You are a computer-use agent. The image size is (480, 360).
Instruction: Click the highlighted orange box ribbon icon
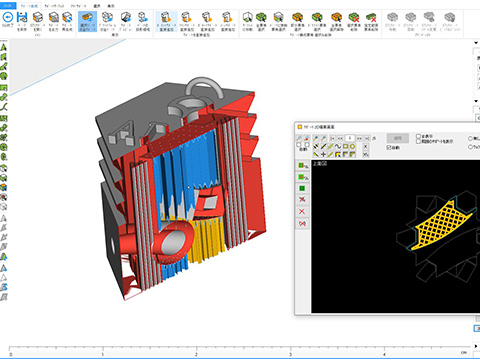(x=87, y=17)
